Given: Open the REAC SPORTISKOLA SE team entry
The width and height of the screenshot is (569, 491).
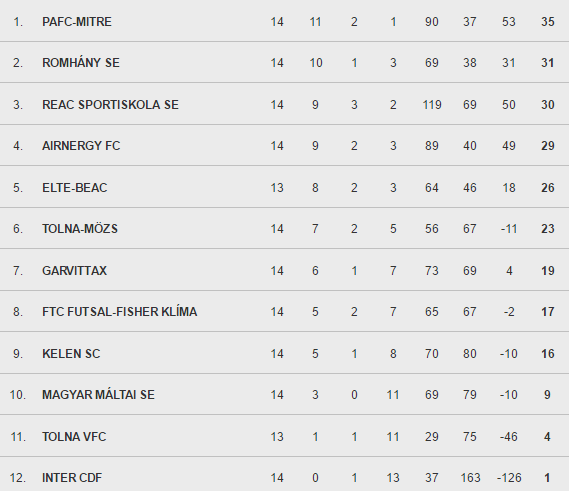Looking at the screenshot, I should [x=110, y=105].
